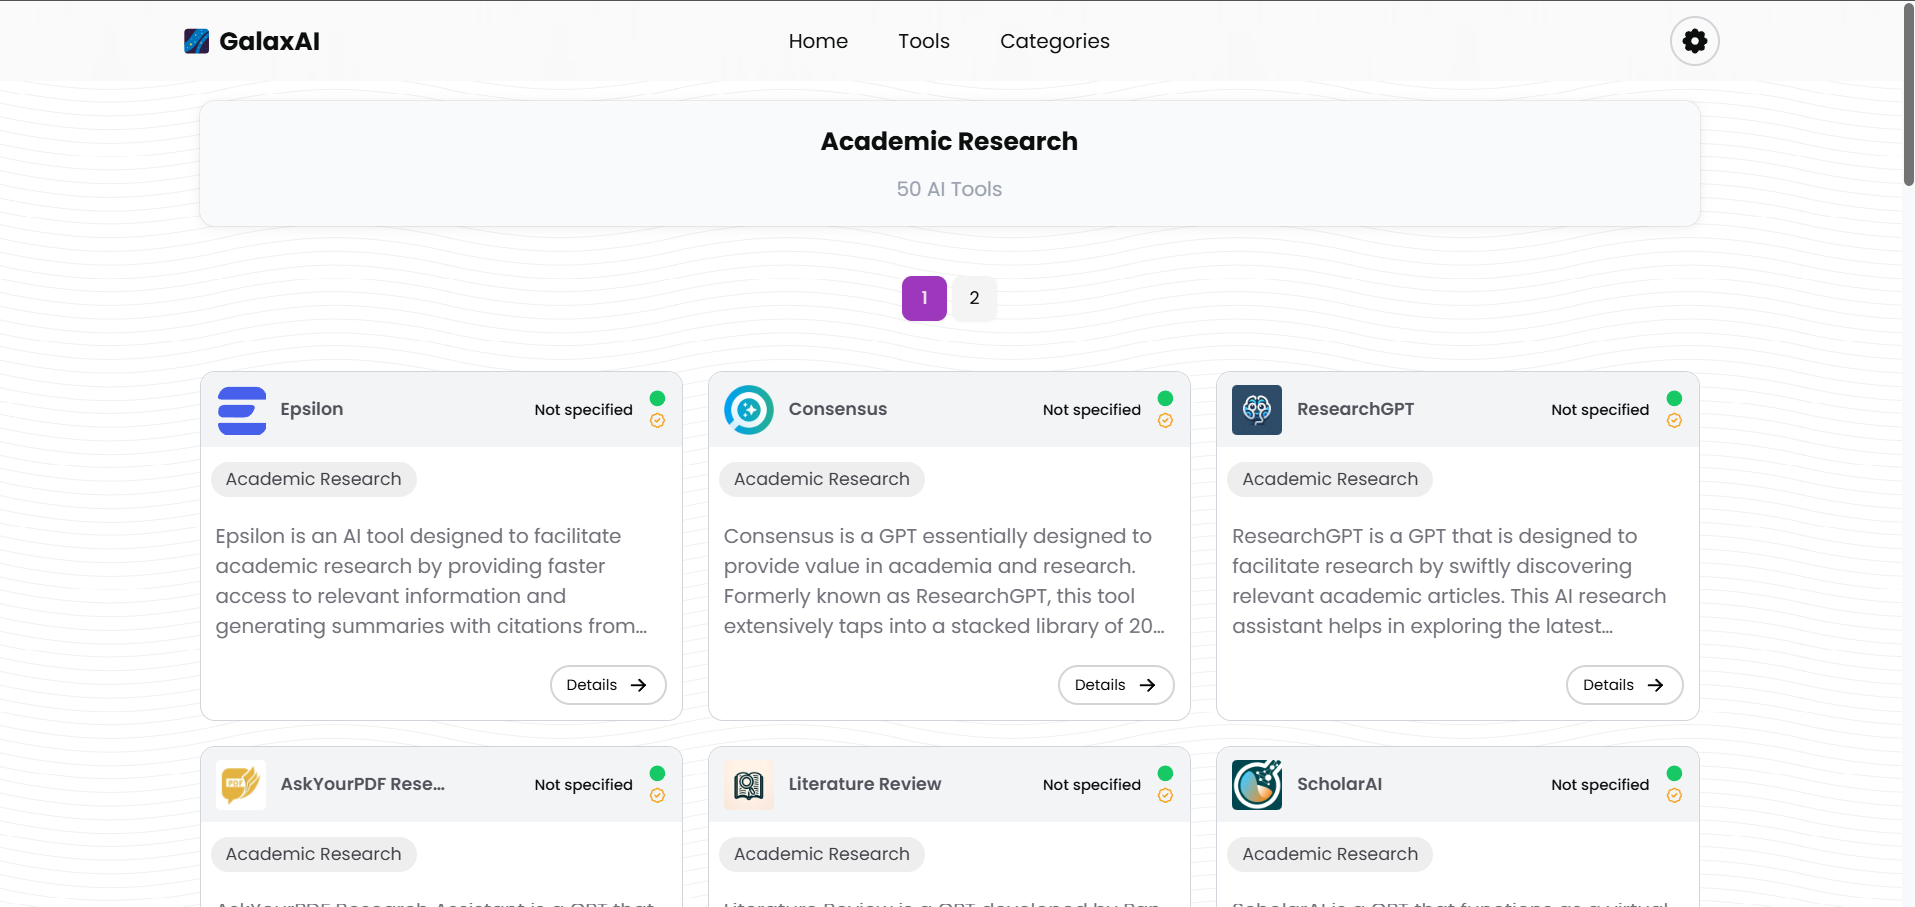Select Academic Research tag on Consensus card

822,479
